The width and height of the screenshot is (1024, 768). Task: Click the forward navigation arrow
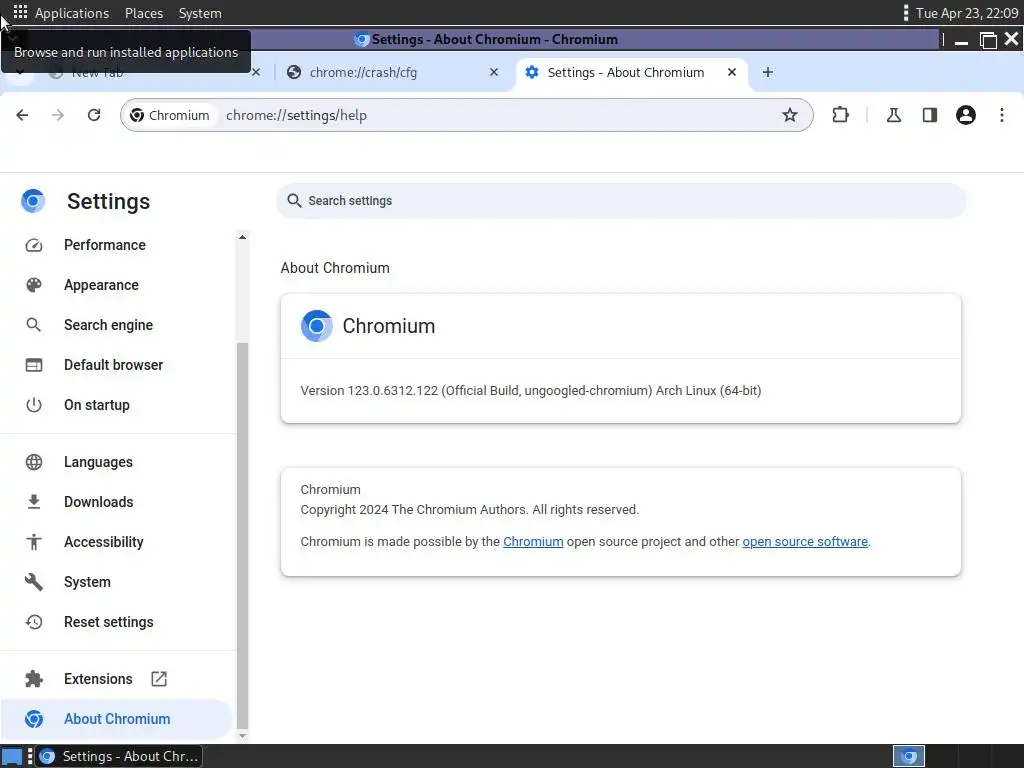click(57, 115)
